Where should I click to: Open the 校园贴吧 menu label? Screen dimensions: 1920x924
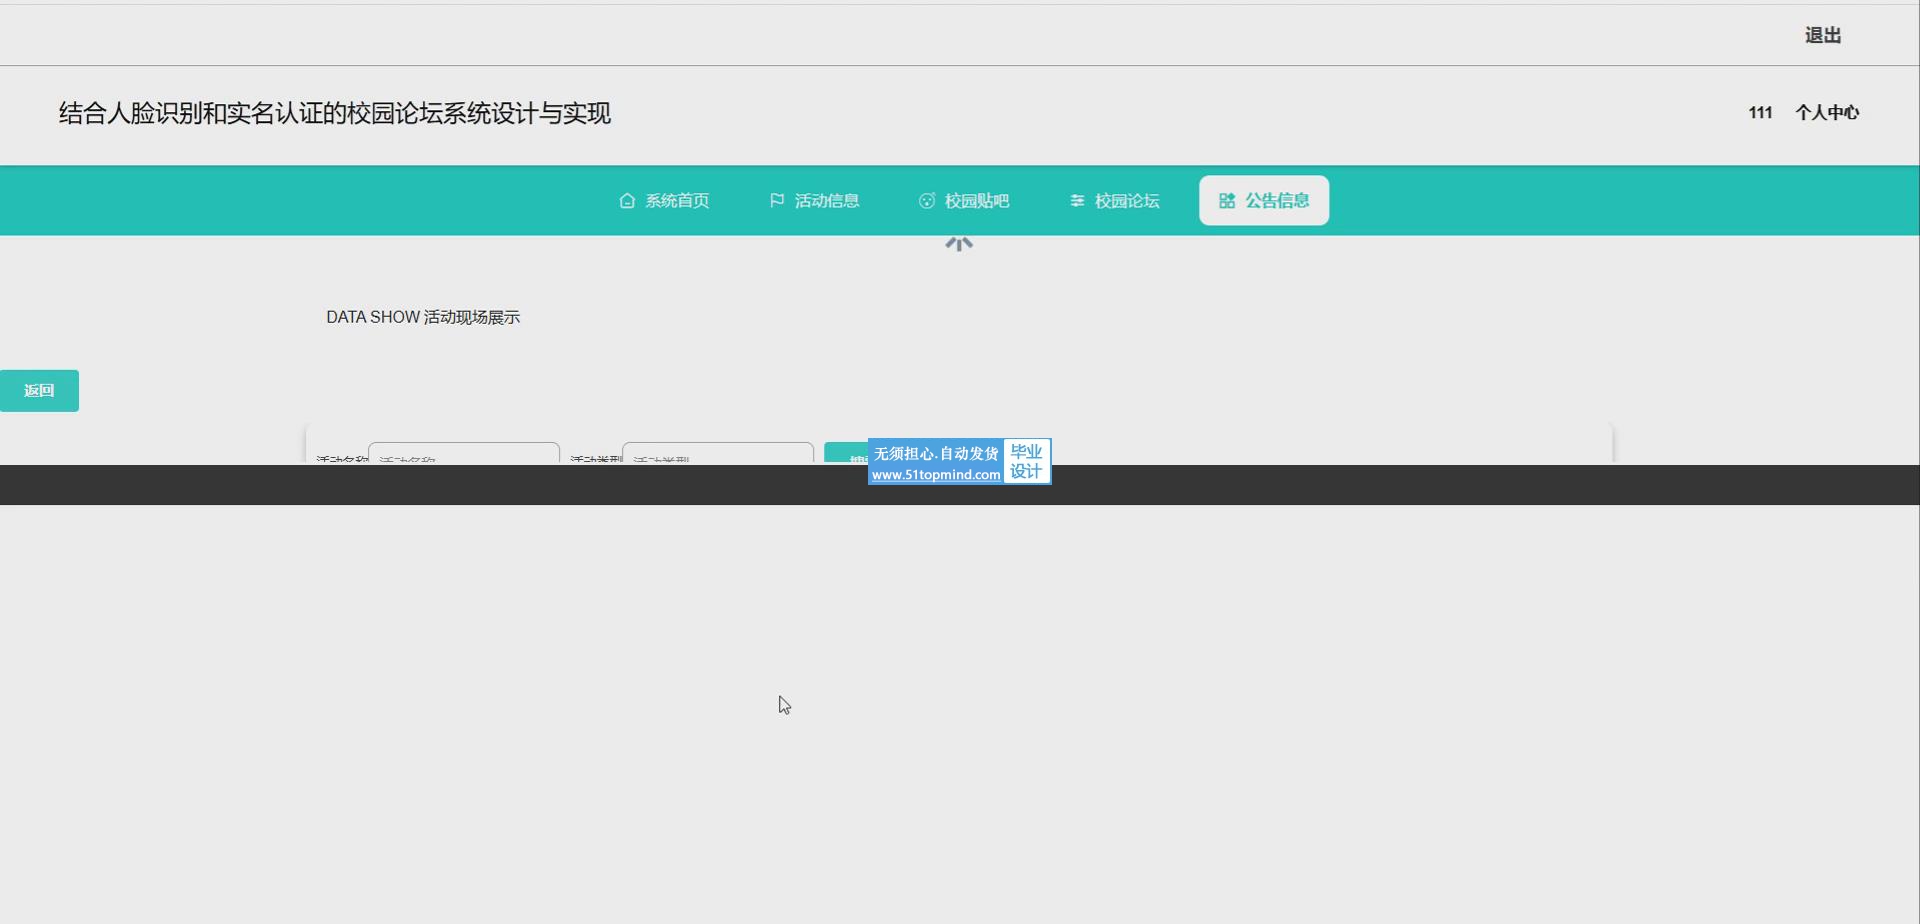(x=977, y=201)
